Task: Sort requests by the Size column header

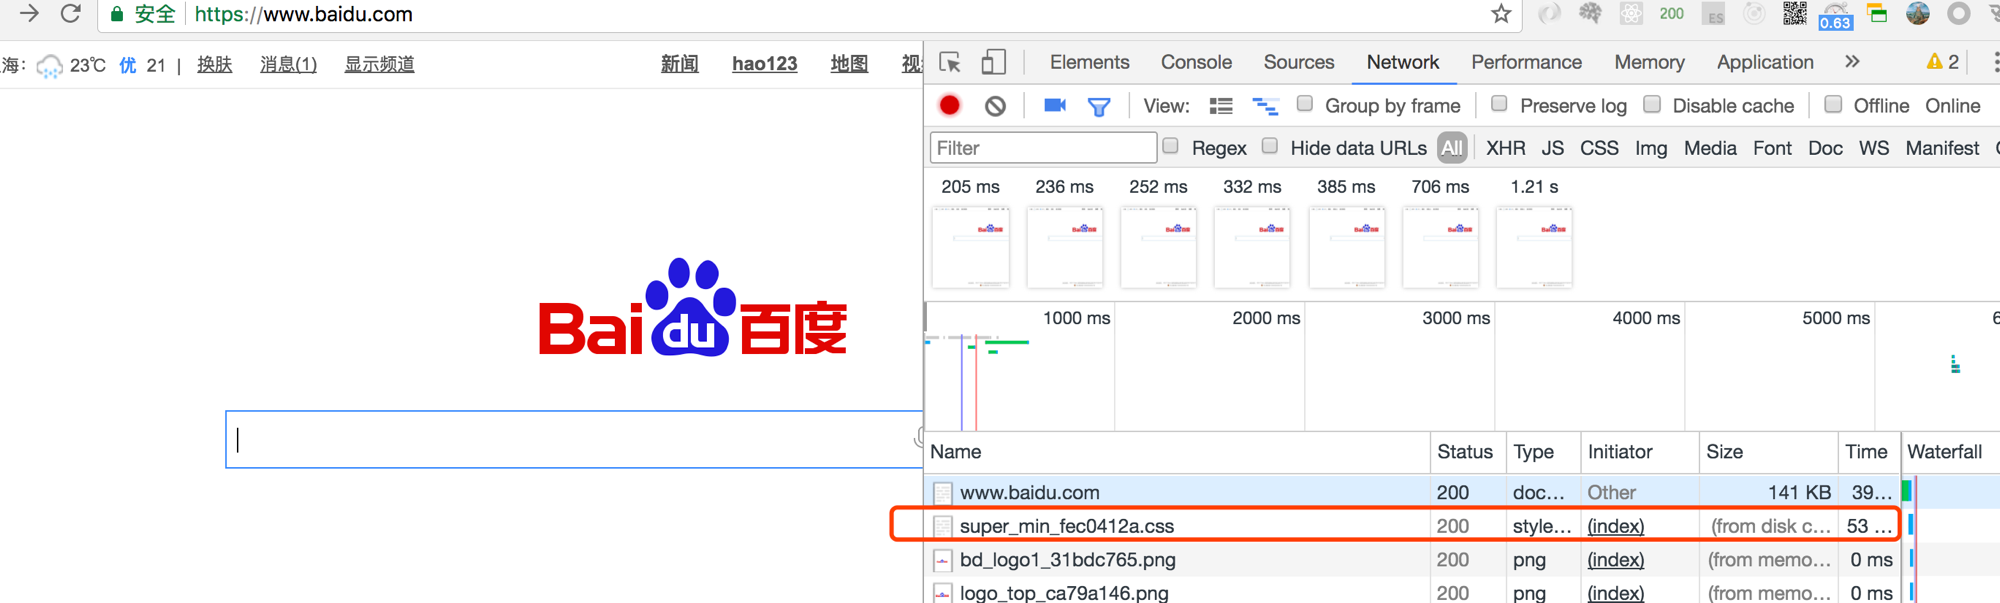Action: pyautogui.click(x=1724, y=452)
